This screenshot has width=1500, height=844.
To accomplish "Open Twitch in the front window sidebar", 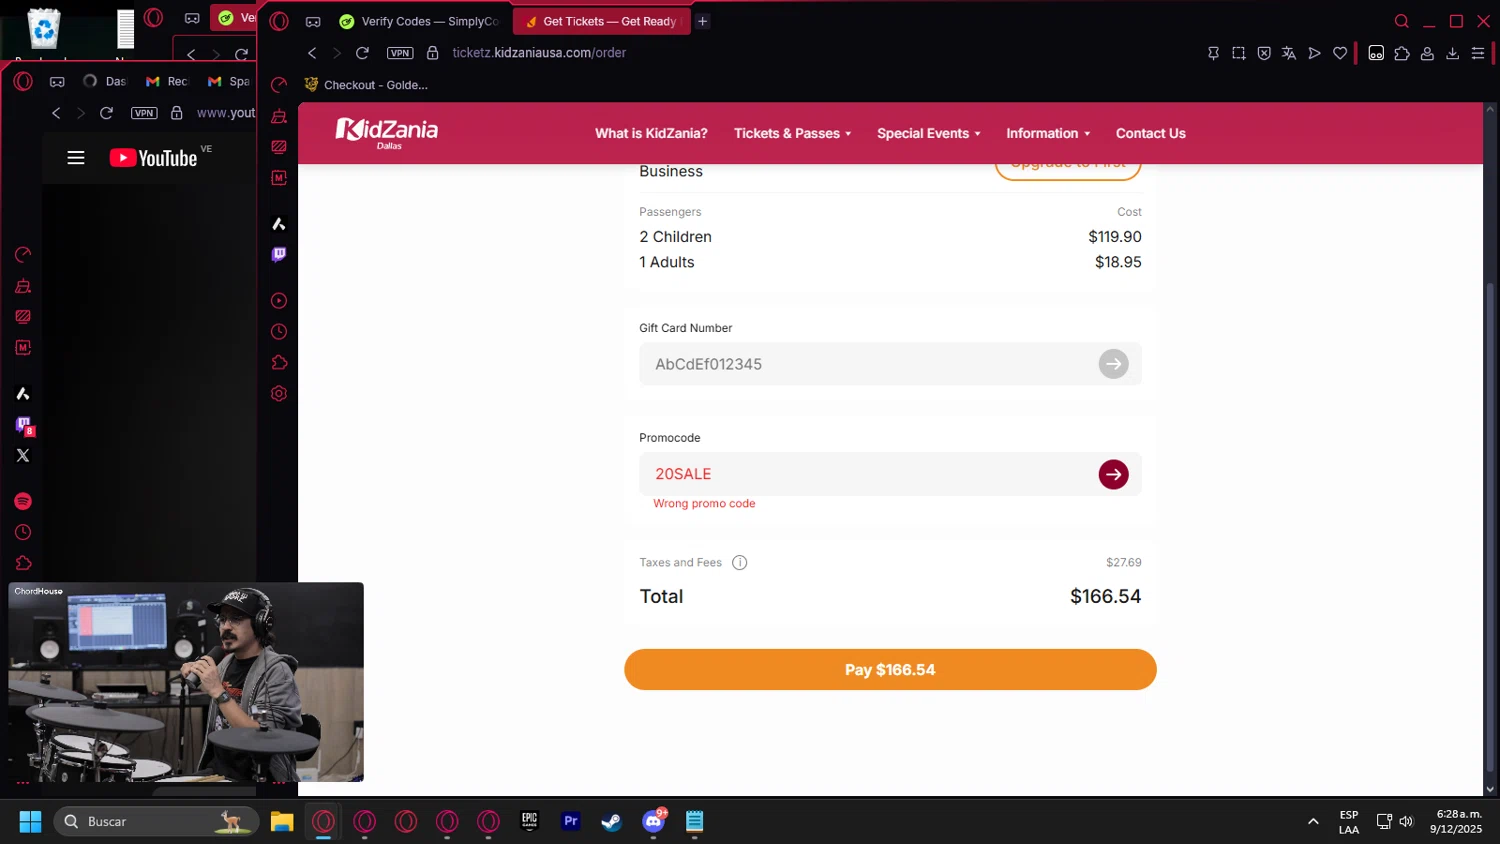I will 279,254.
